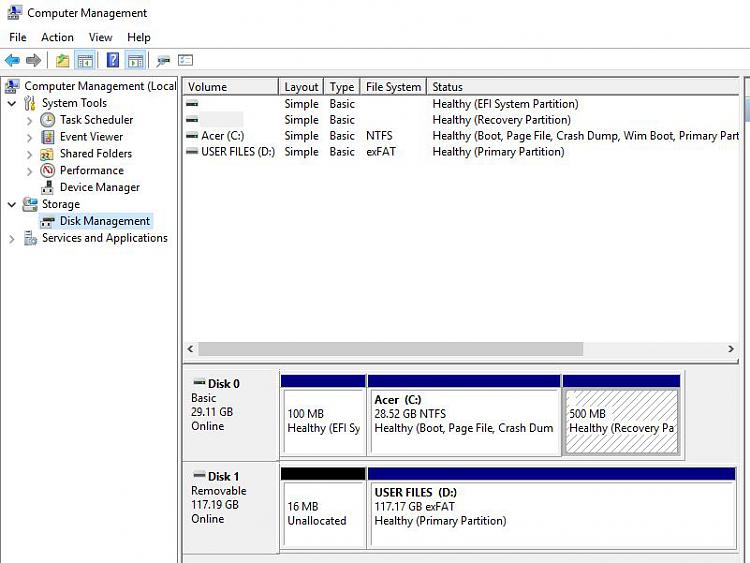Click the USER FILES (D:) volume drive icon
Image resolution: width=750 pixels, height=563 pixels.
click(x=192, y=152)
